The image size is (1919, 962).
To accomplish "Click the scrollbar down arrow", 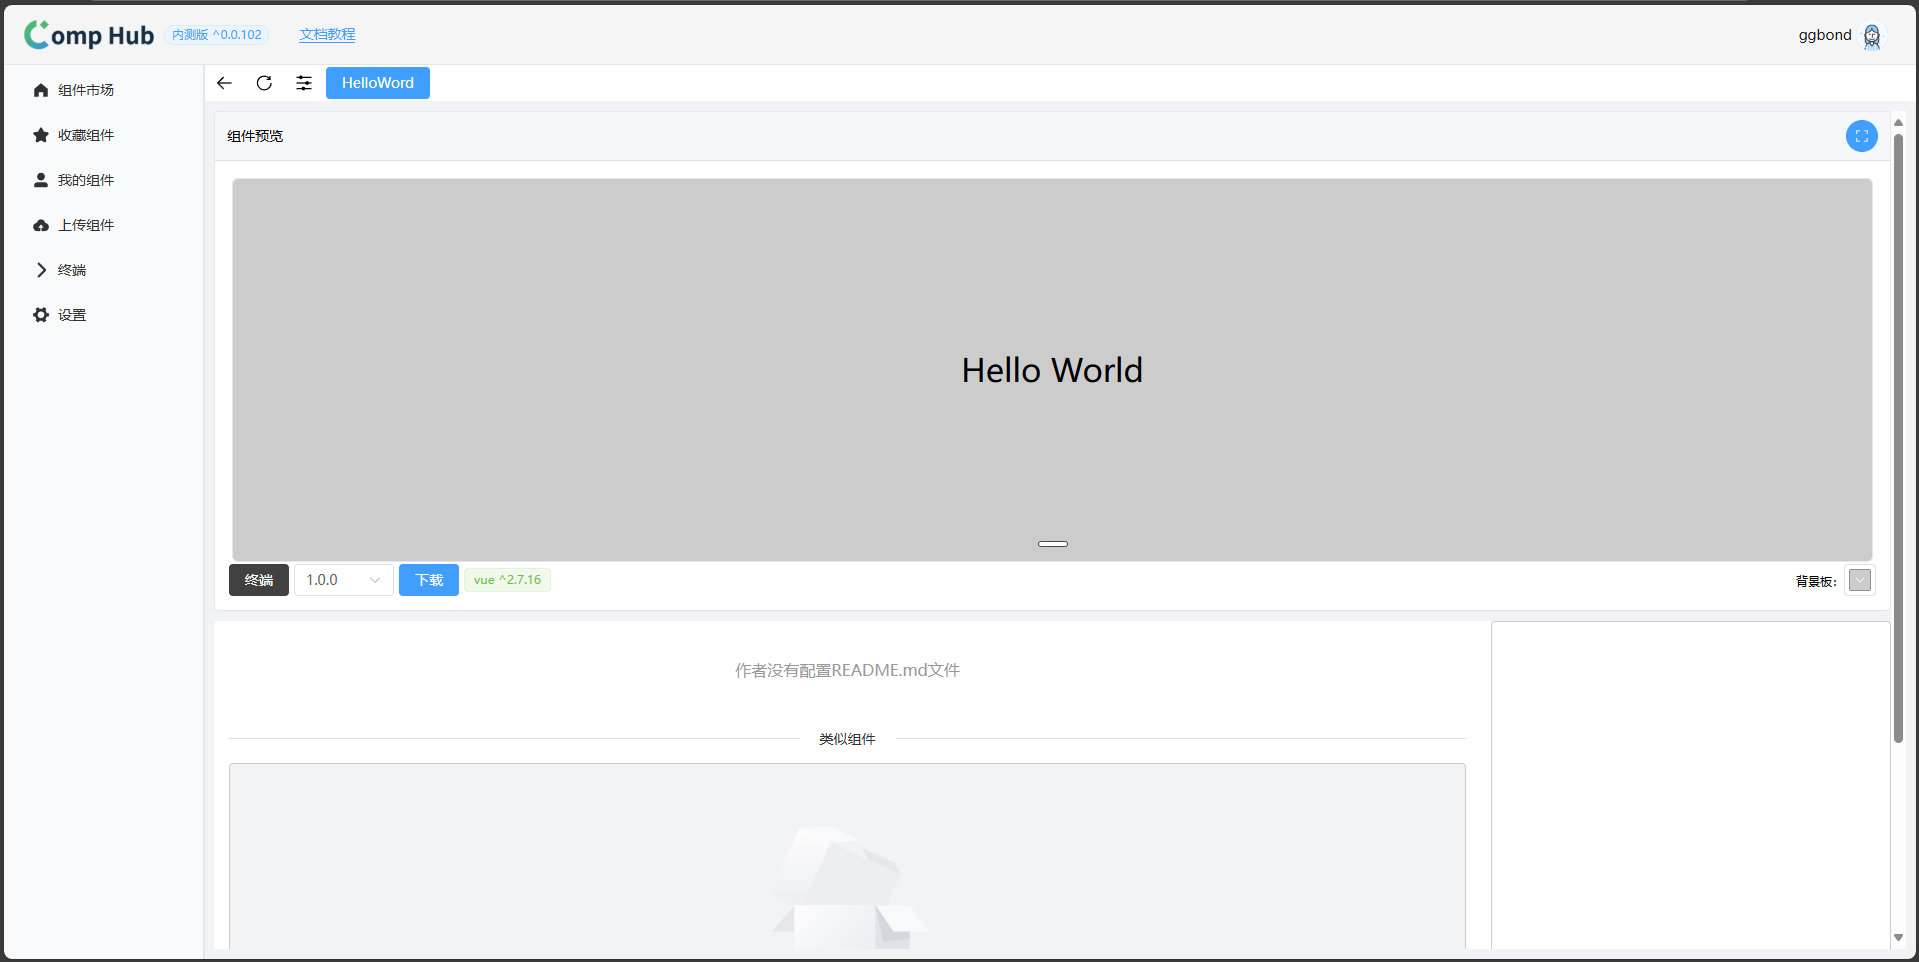I will coord(1898,937).
